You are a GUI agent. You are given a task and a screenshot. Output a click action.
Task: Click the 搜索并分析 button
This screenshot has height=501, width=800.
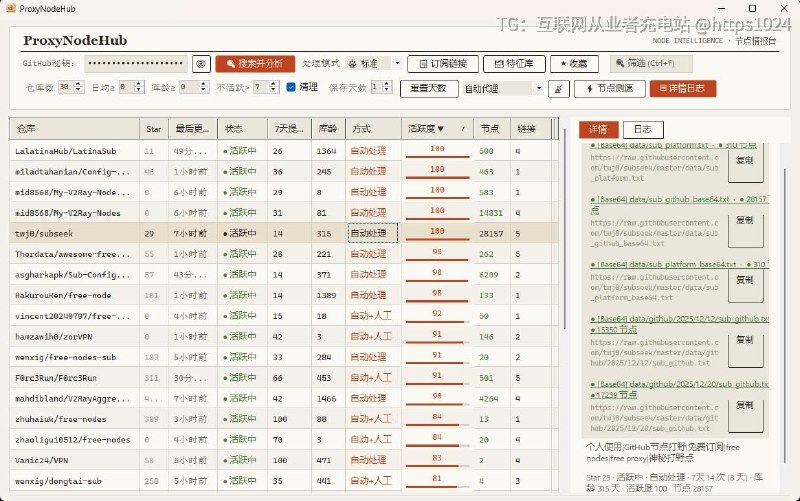255,64
